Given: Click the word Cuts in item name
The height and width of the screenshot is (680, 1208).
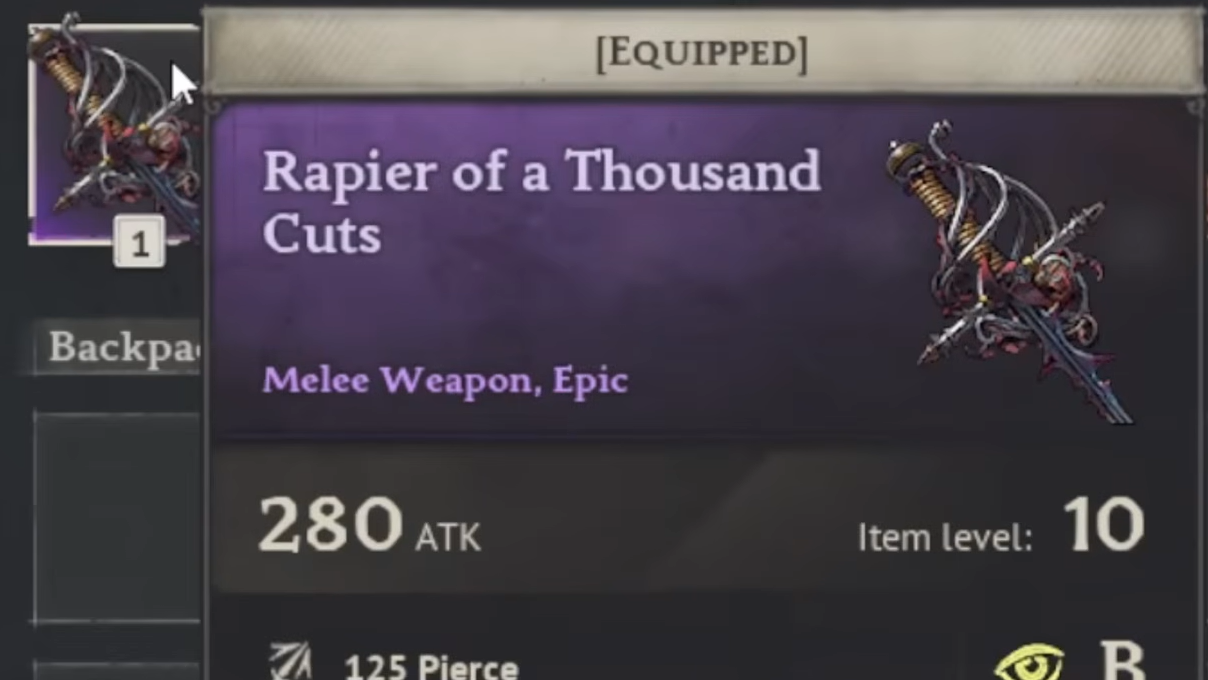Looking at the screenshot, I should [321, 233].
